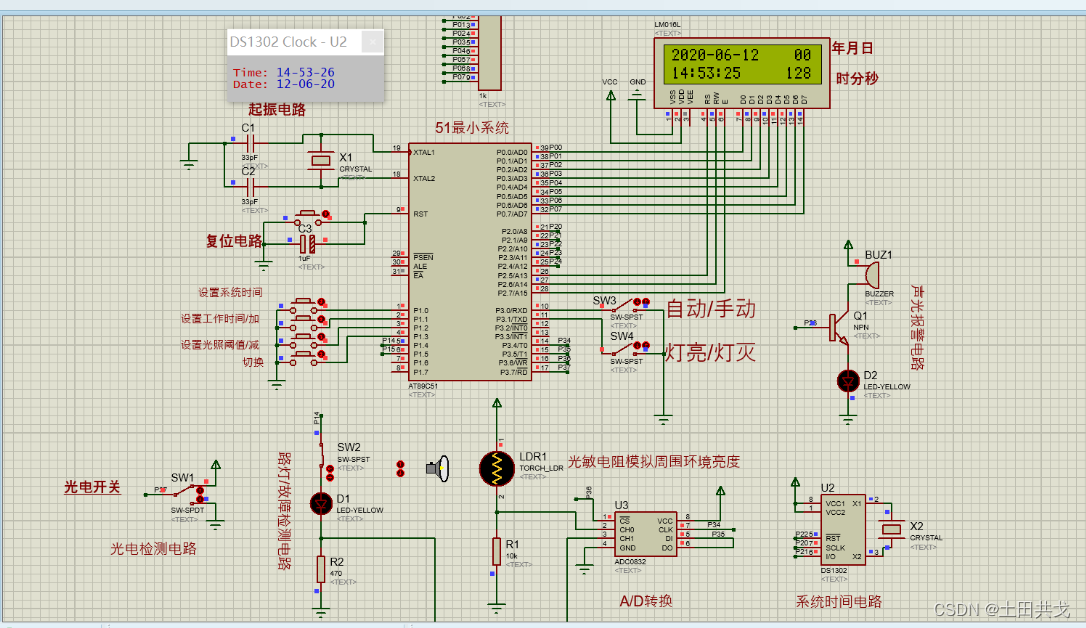Toggle switch SW2 above LED D1
This screenshot has height=628, width=1086.
coord(322,455)
